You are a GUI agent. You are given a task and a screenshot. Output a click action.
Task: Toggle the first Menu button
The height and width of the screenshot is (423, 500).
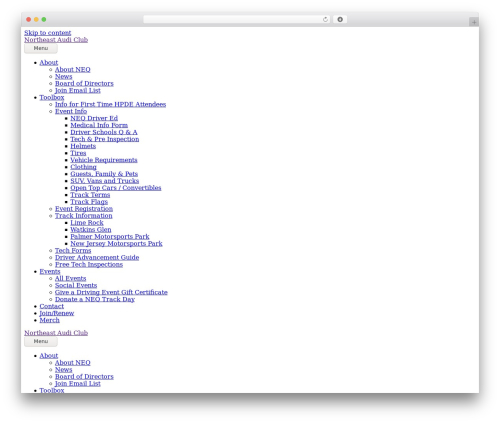point(41,48)
